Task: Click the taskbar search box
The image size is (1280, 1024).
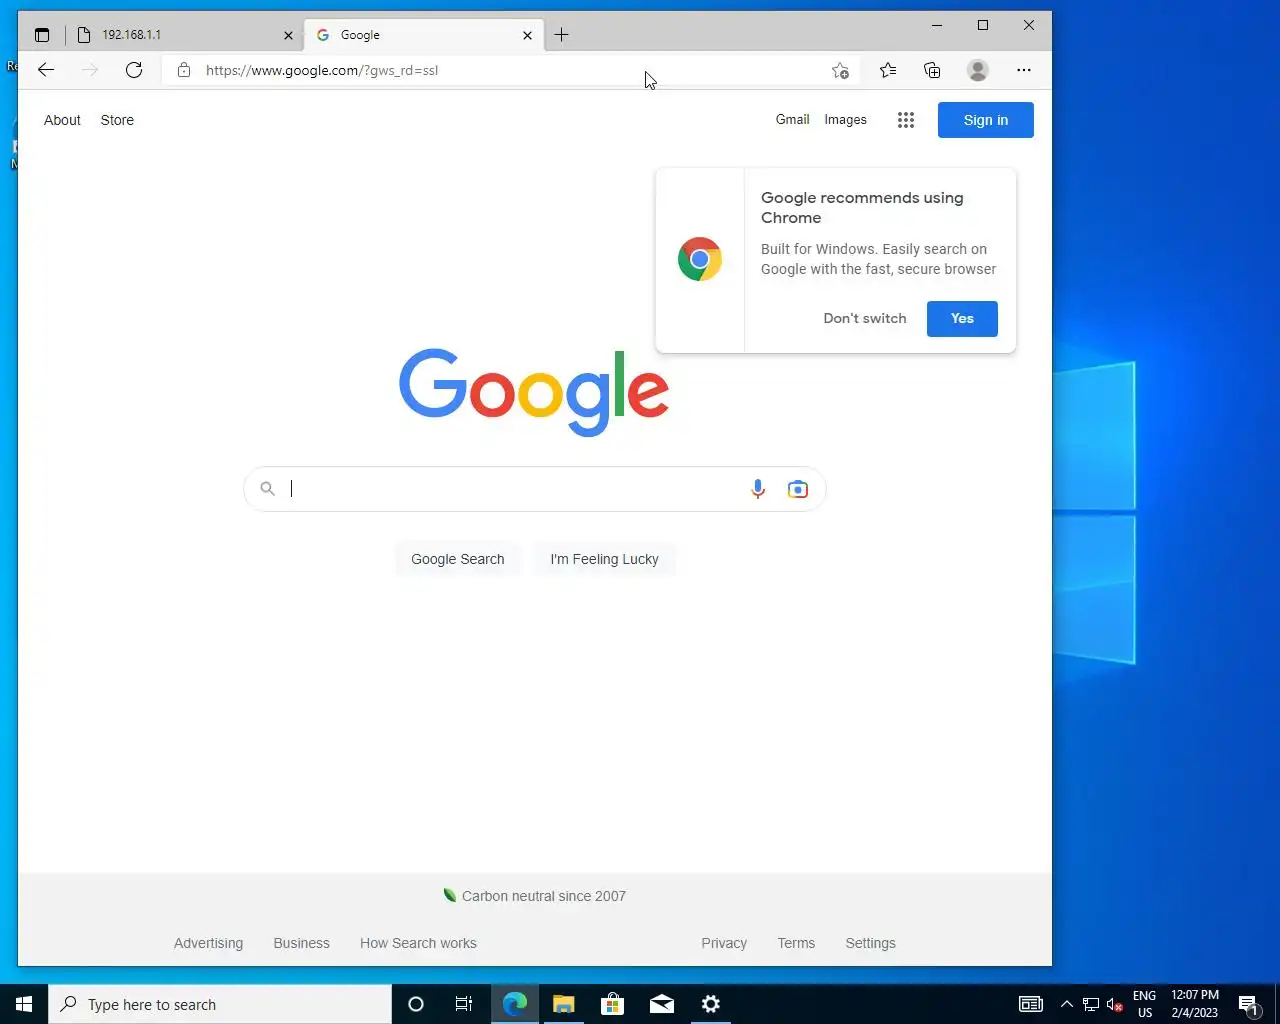Action: point(220,1004)
